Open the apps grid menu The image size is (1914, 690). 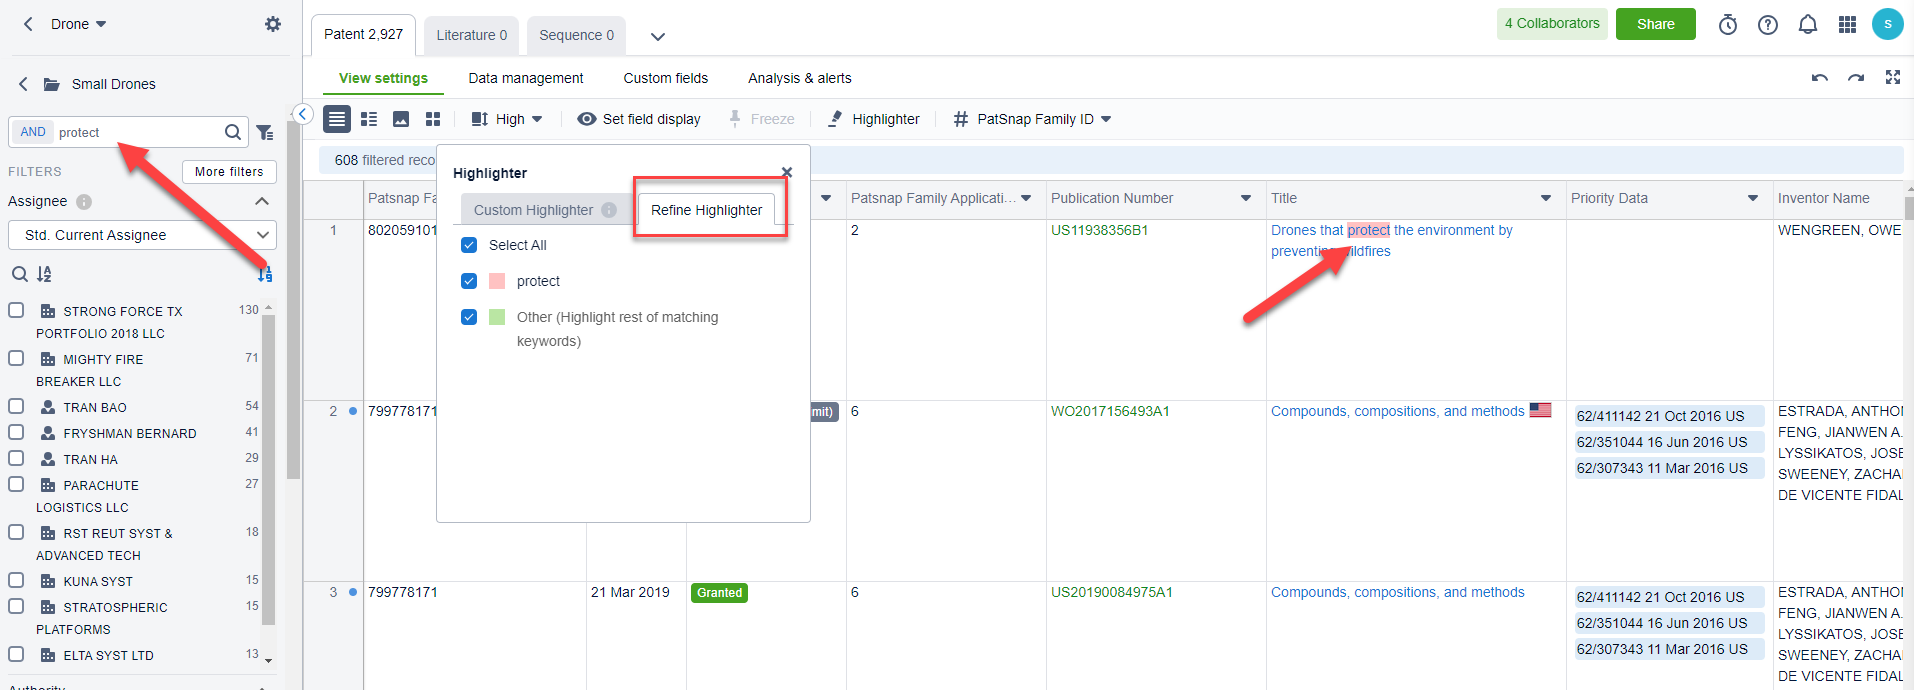(1847, 24)
